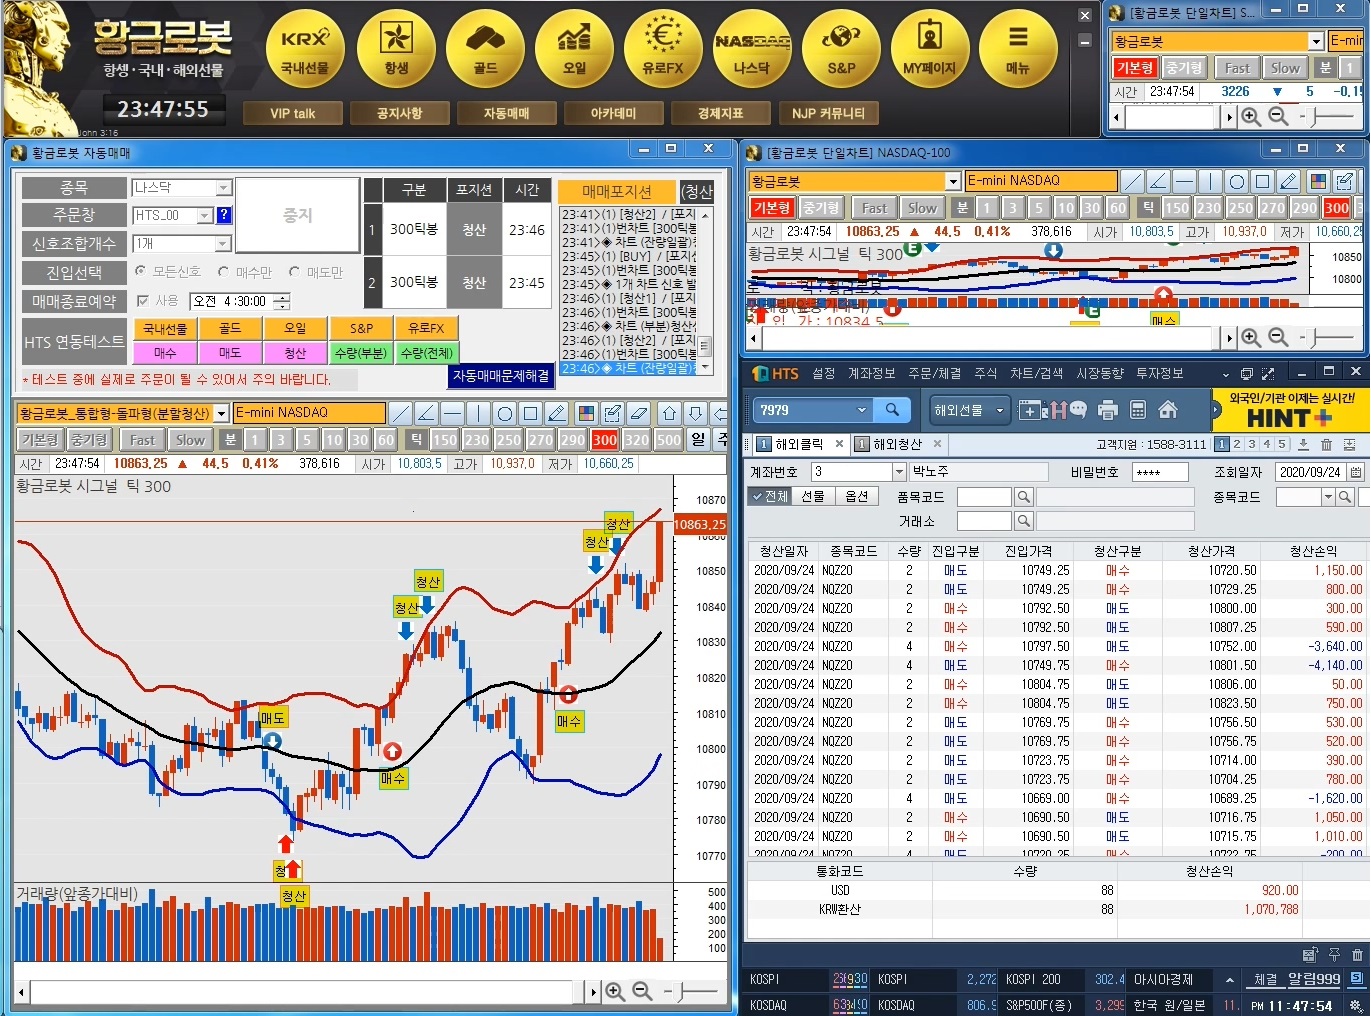Viewport: 1371px width, 1016px height.
Task: Switch to the 해외클릭 tab
Action: (799, 444)
